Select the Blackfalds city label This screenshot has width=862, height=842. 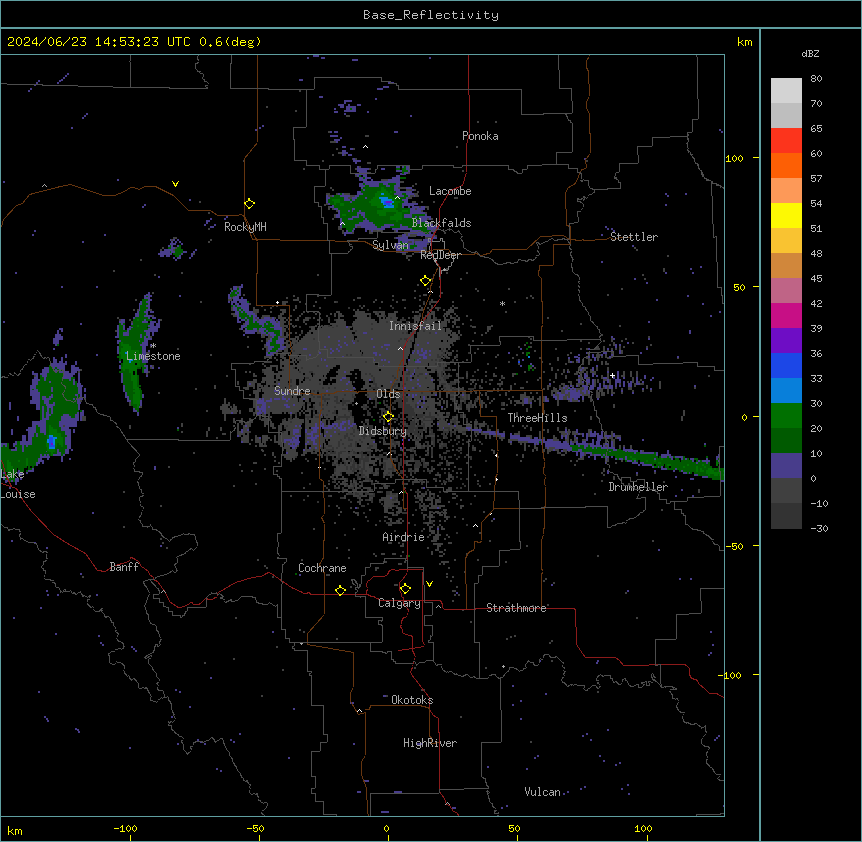[441, 223]
